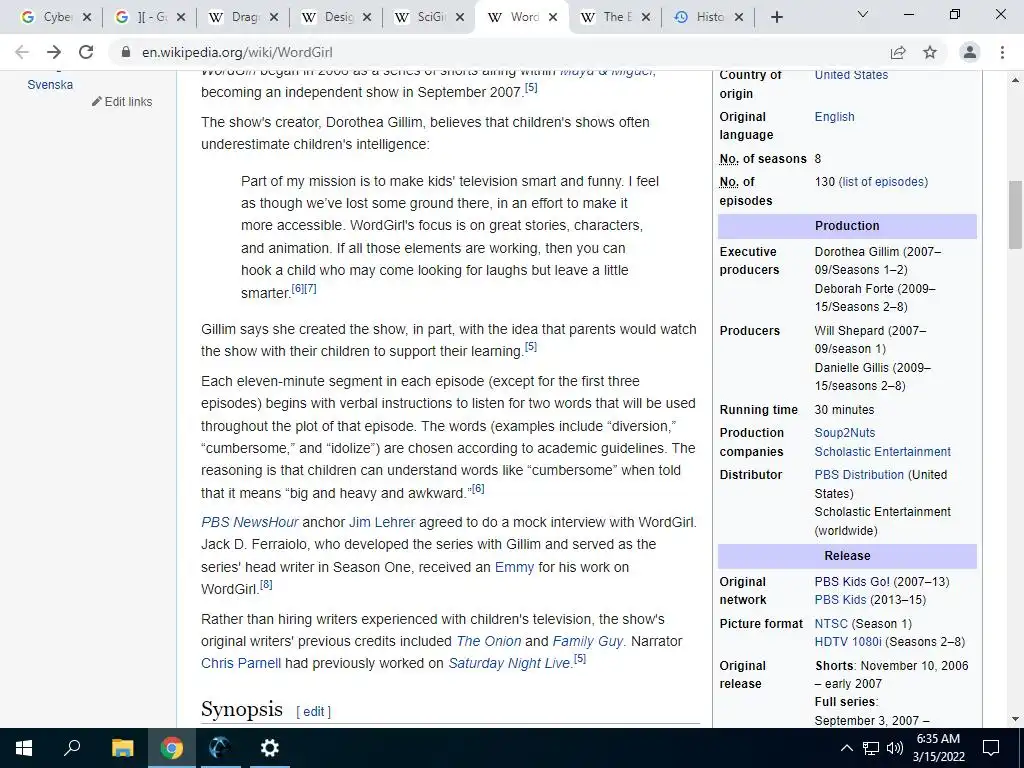Share this page using the share icon

[x=898, y=52]
